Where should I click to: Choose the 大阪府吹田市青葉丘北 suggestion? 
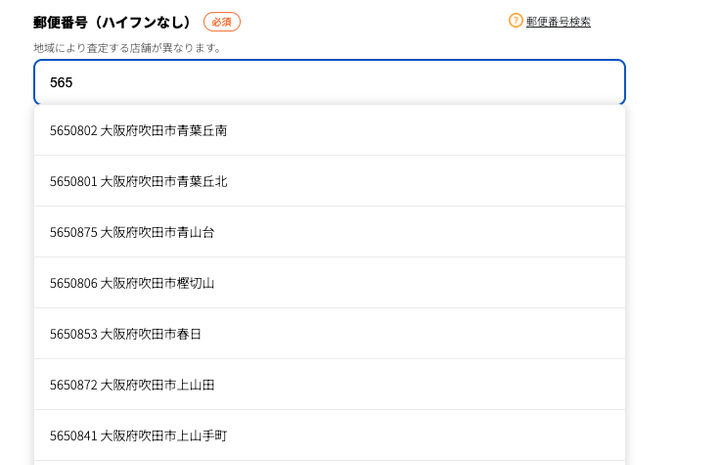(x=164, y=181)
